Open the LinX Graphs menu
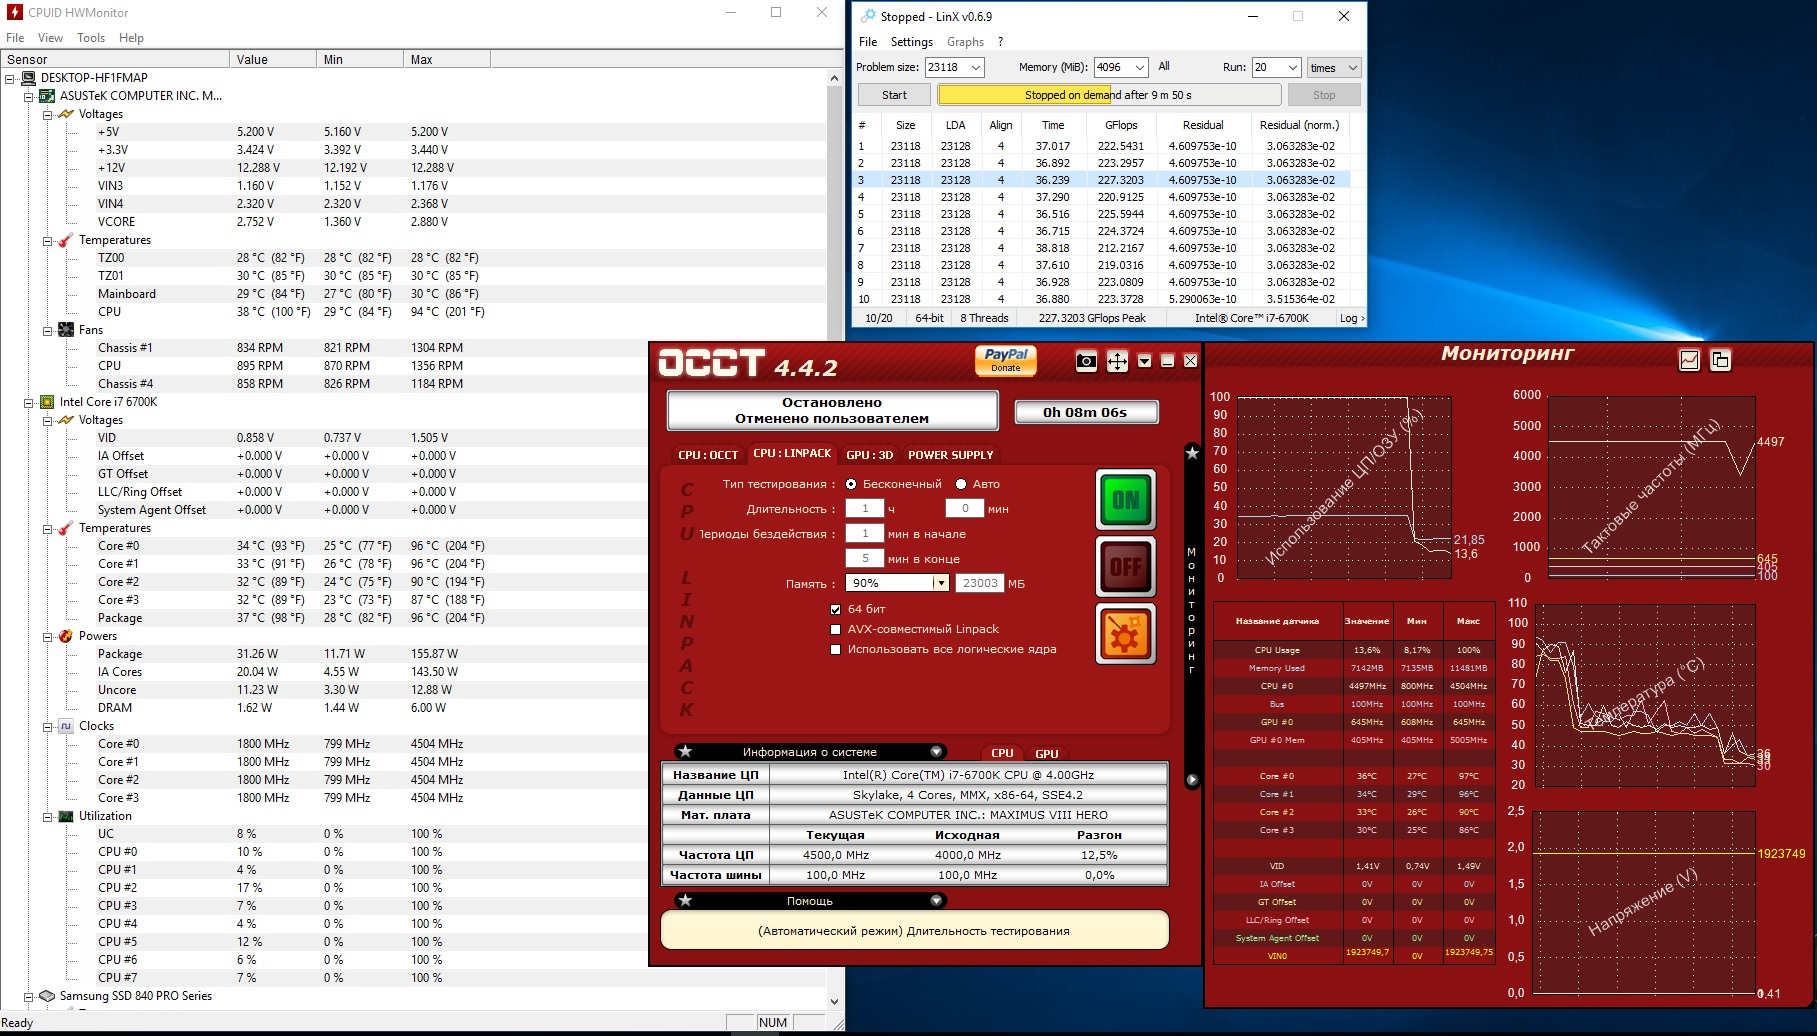1817x1036 pixels. (965, 42)
